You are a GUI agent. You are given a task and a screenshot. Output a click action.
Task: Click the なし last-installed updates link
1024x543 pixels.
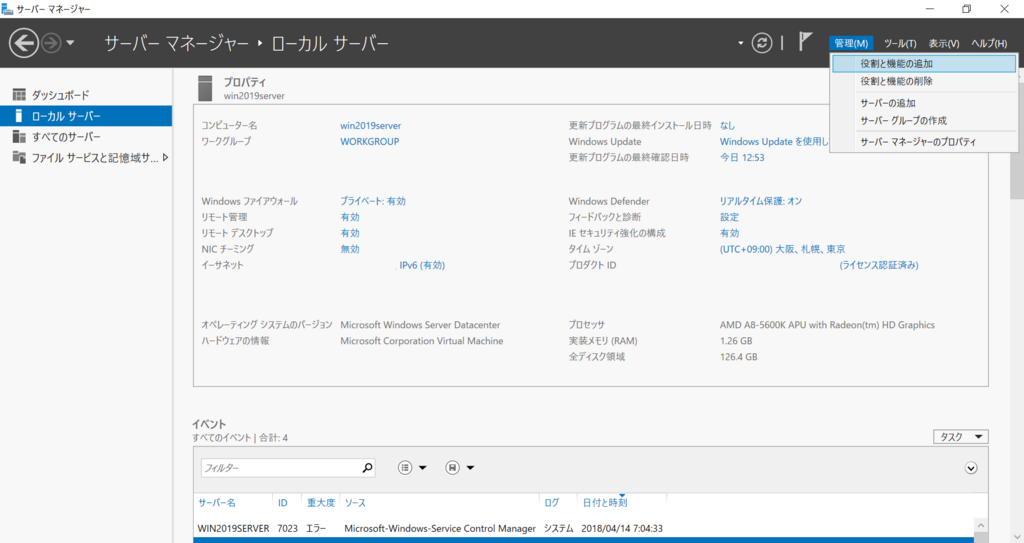pyautogui.click(x=728, y=125)
